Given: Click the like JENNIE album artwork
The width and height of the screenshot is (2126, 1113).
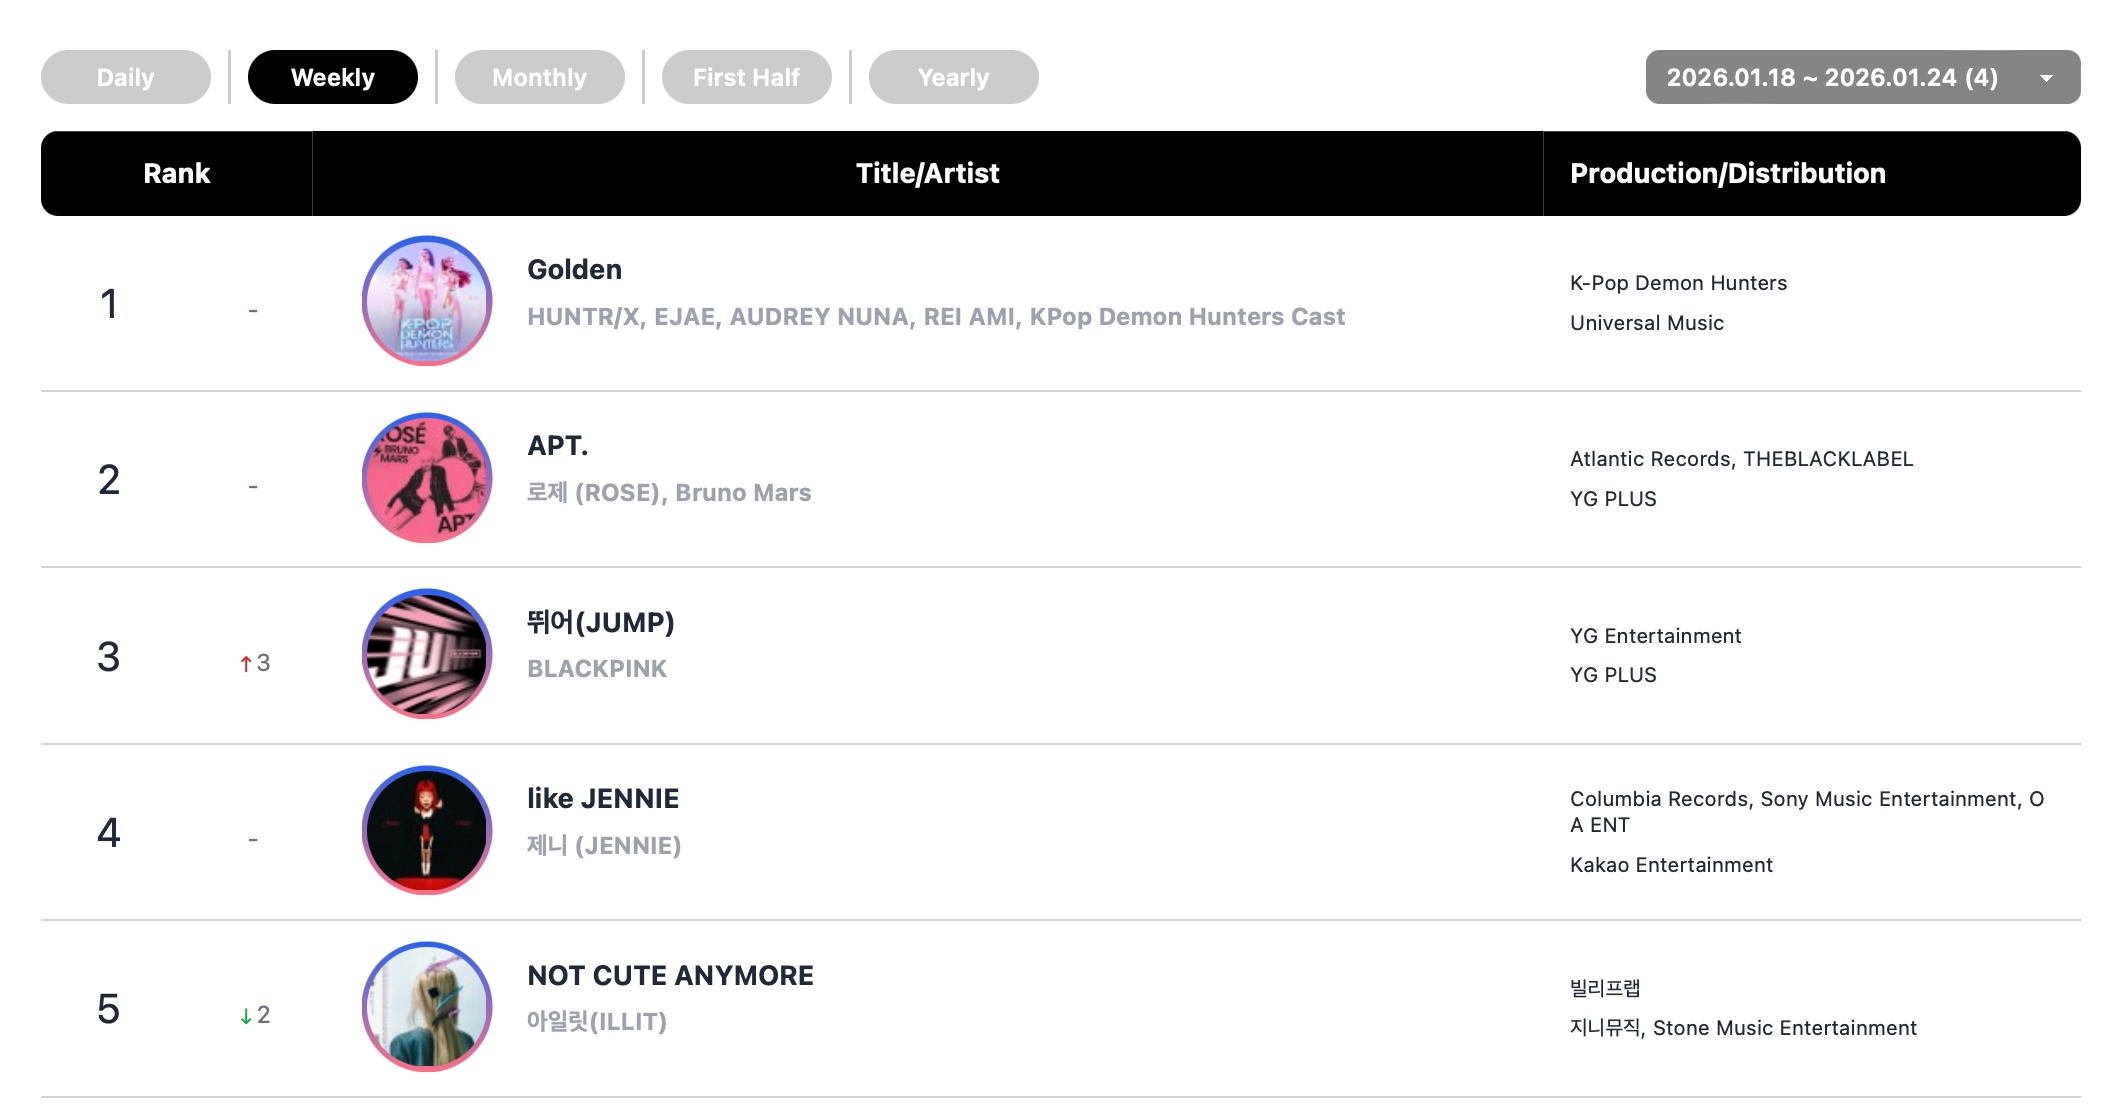Looking at the screenshot, I should (427, 830).
